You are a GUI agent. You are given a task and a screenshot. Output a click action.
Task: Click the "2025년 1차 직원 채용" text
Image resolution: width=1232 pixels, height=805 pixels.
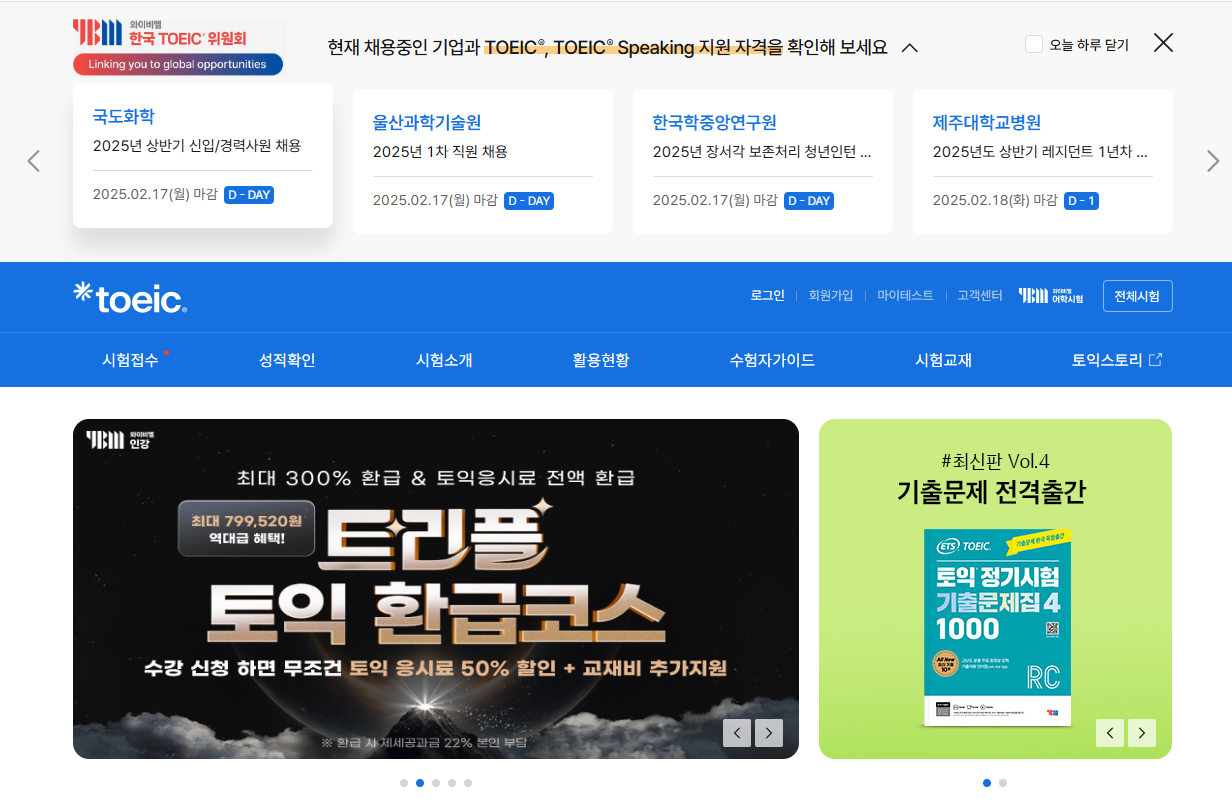point(440,152)
